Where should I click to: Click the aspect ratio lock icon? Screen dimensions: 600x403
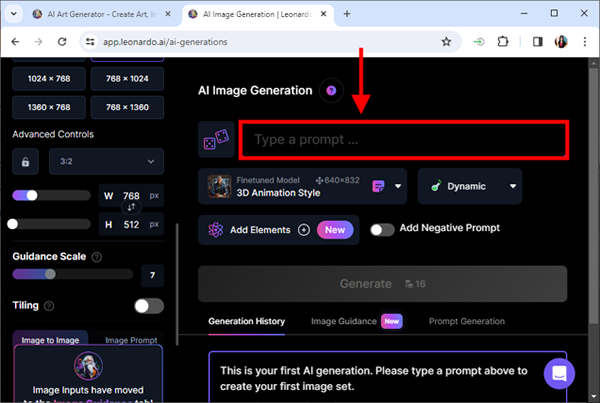pos(25,162)
